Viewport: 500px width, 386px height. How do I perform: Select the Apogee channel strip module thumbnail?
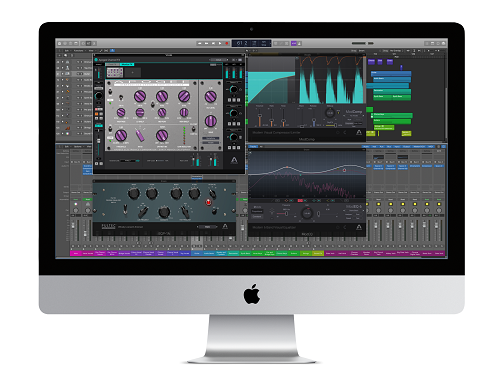coord(115,72)
